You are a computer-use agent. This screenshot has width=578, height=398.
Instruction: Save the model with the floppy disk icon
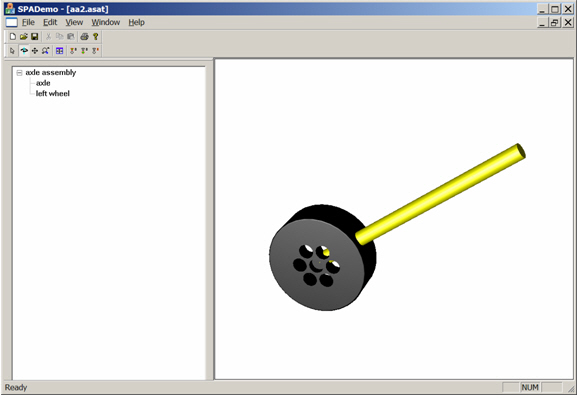34,36
